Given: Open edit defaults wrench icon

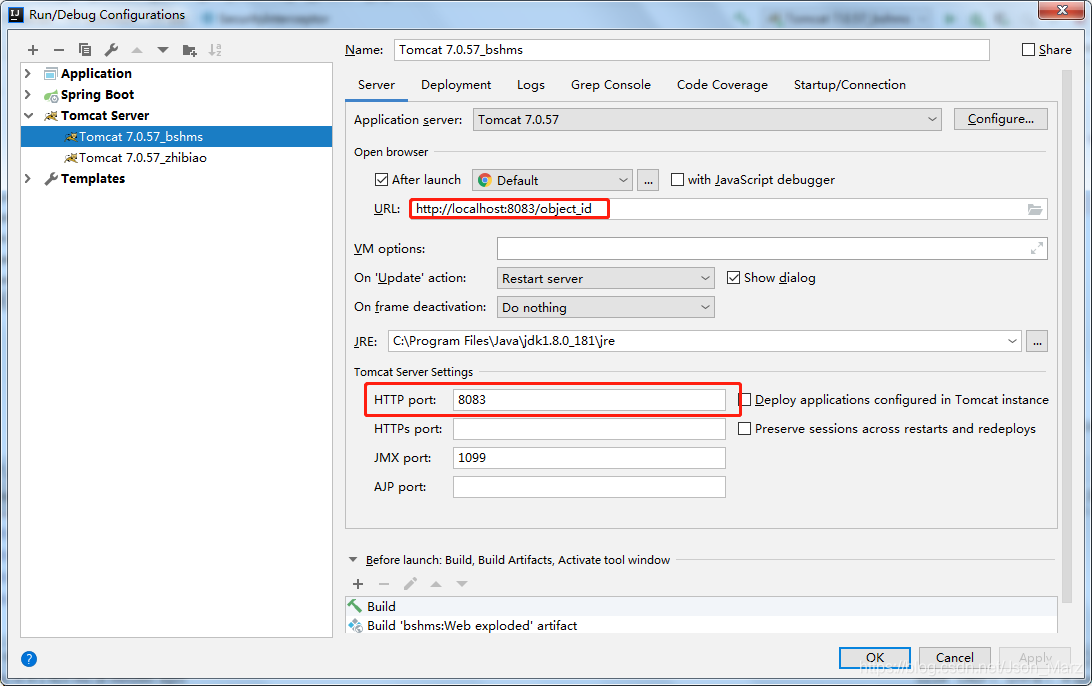Looking at the screenshot, I should 111,49.
